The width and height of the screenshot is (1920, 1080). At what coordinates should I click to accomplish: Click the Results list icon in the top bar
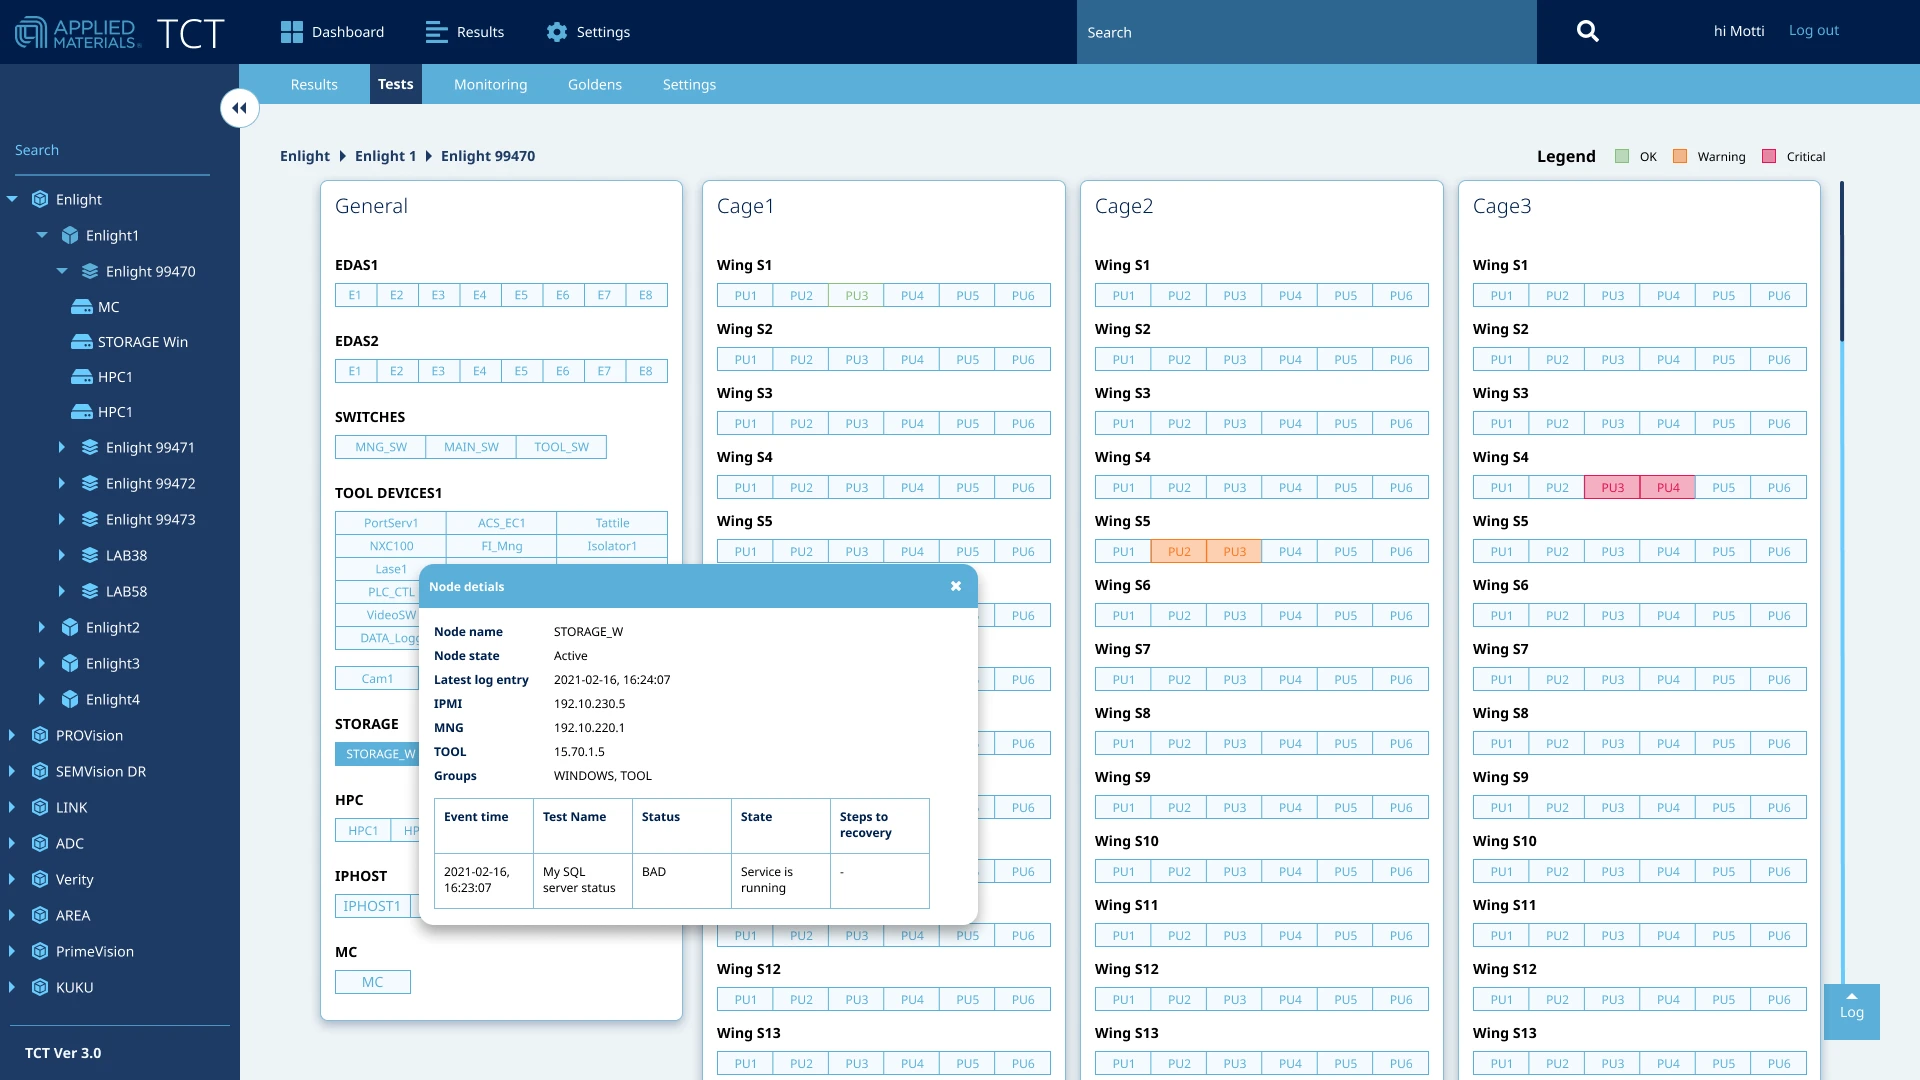click(x=436, y=32)
